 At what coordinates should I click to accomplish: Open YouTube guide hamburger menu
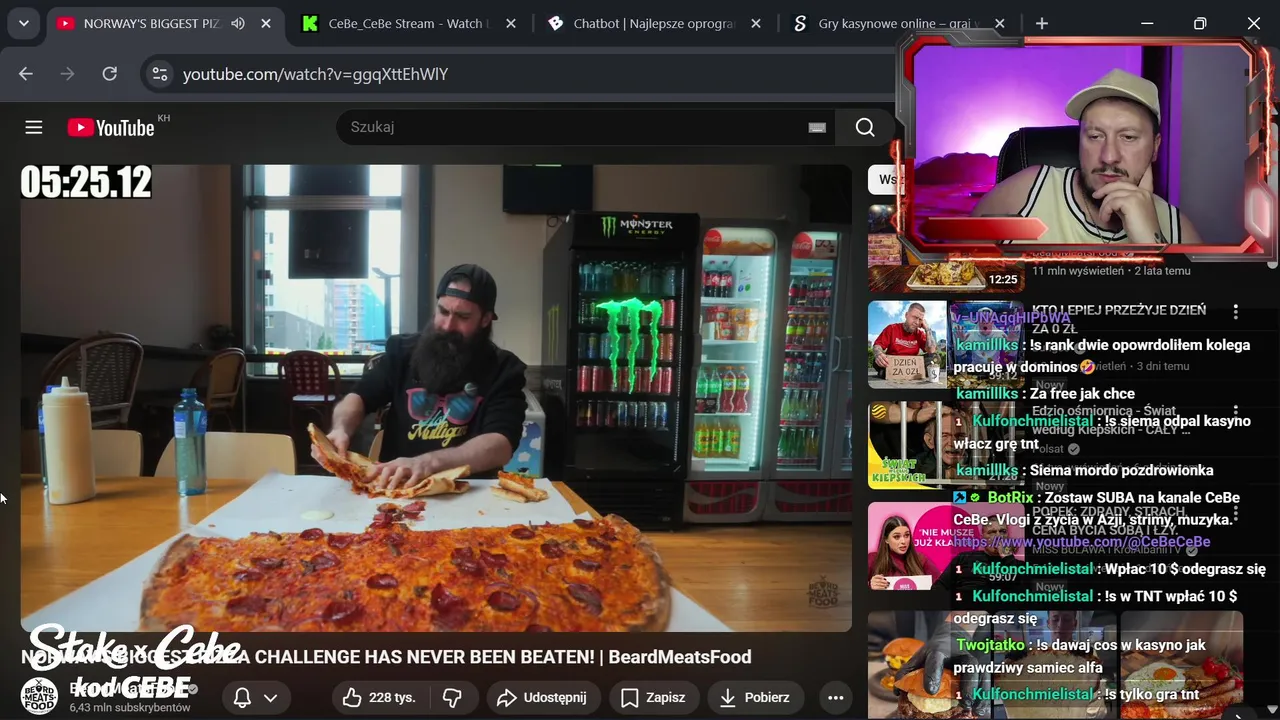click(x=34, y=127)
